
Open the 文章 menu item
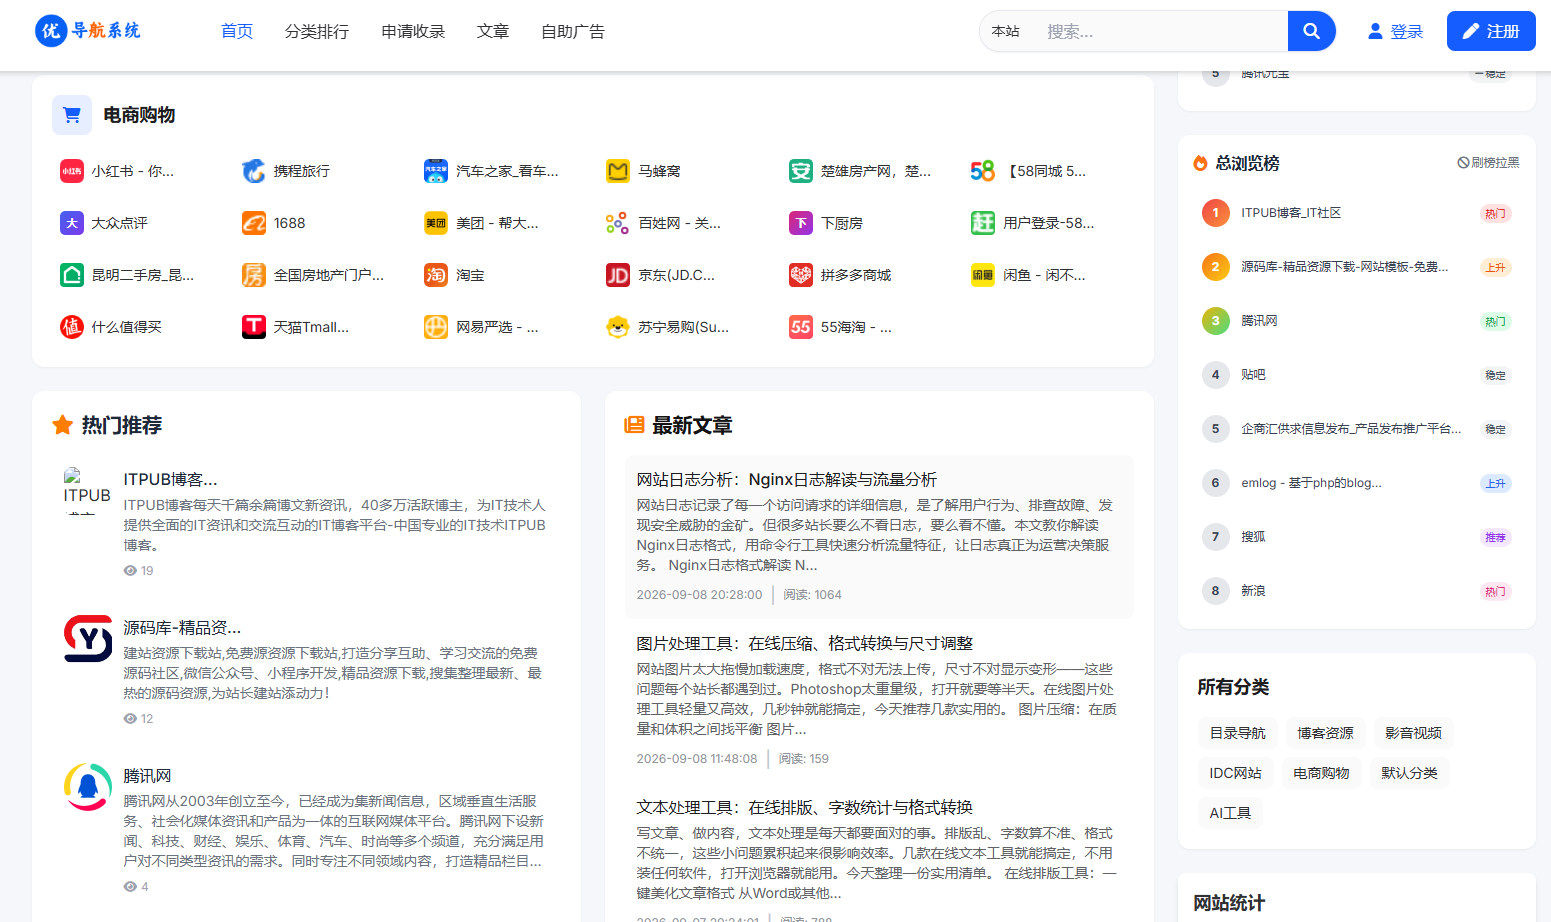[493, 31]
